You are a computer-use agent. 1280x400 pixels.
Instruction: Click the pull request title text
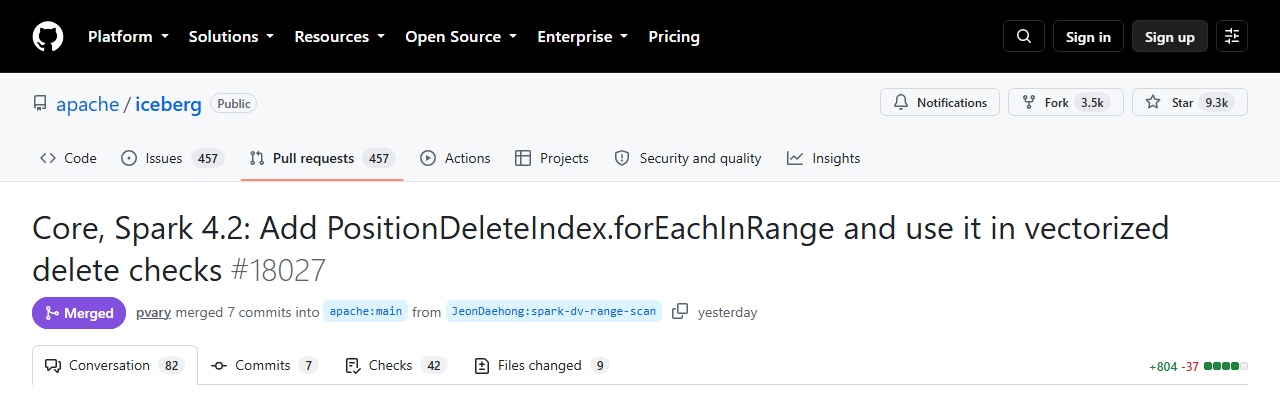(x=600, y=249)
